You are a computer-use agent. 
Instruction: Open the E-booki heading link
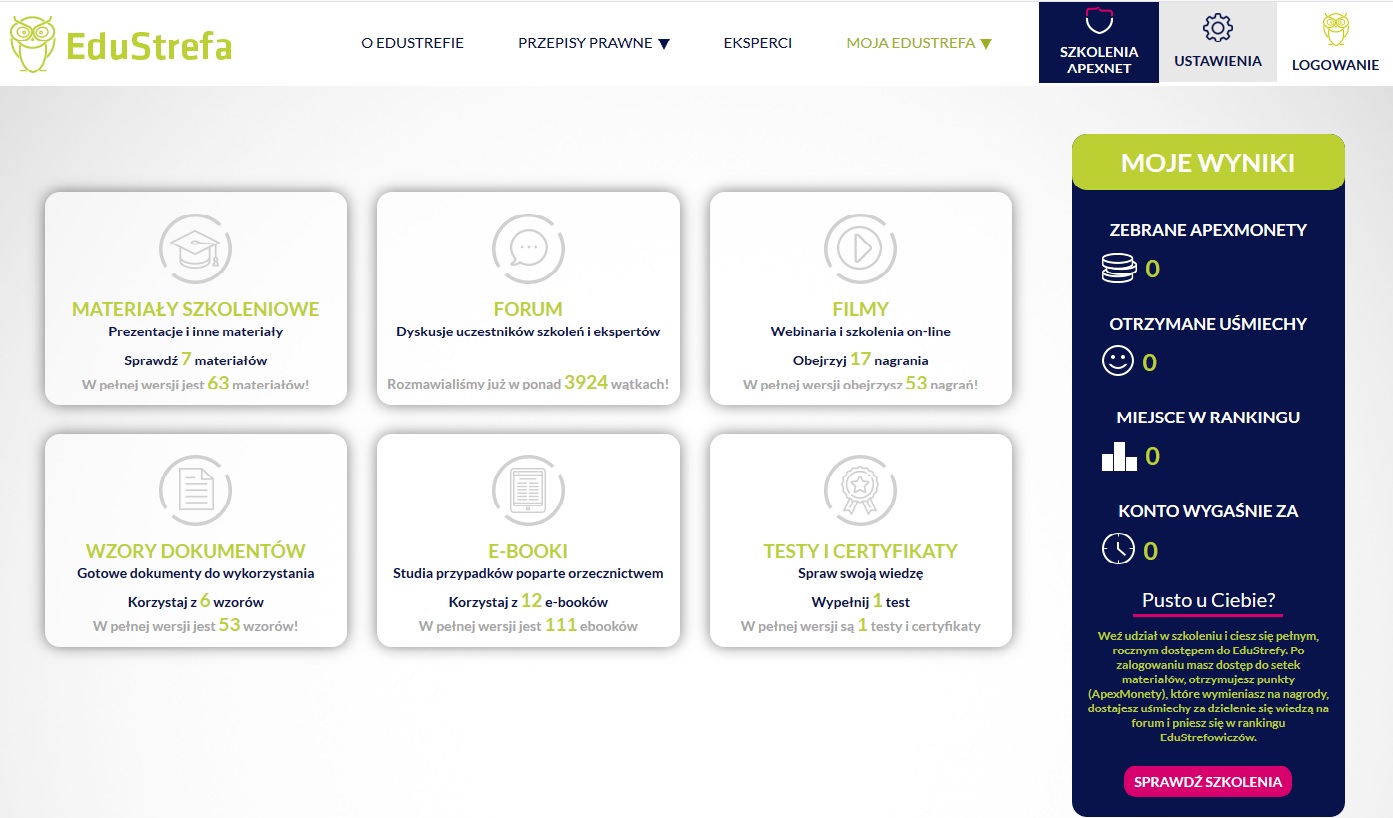tap(528, 551)
